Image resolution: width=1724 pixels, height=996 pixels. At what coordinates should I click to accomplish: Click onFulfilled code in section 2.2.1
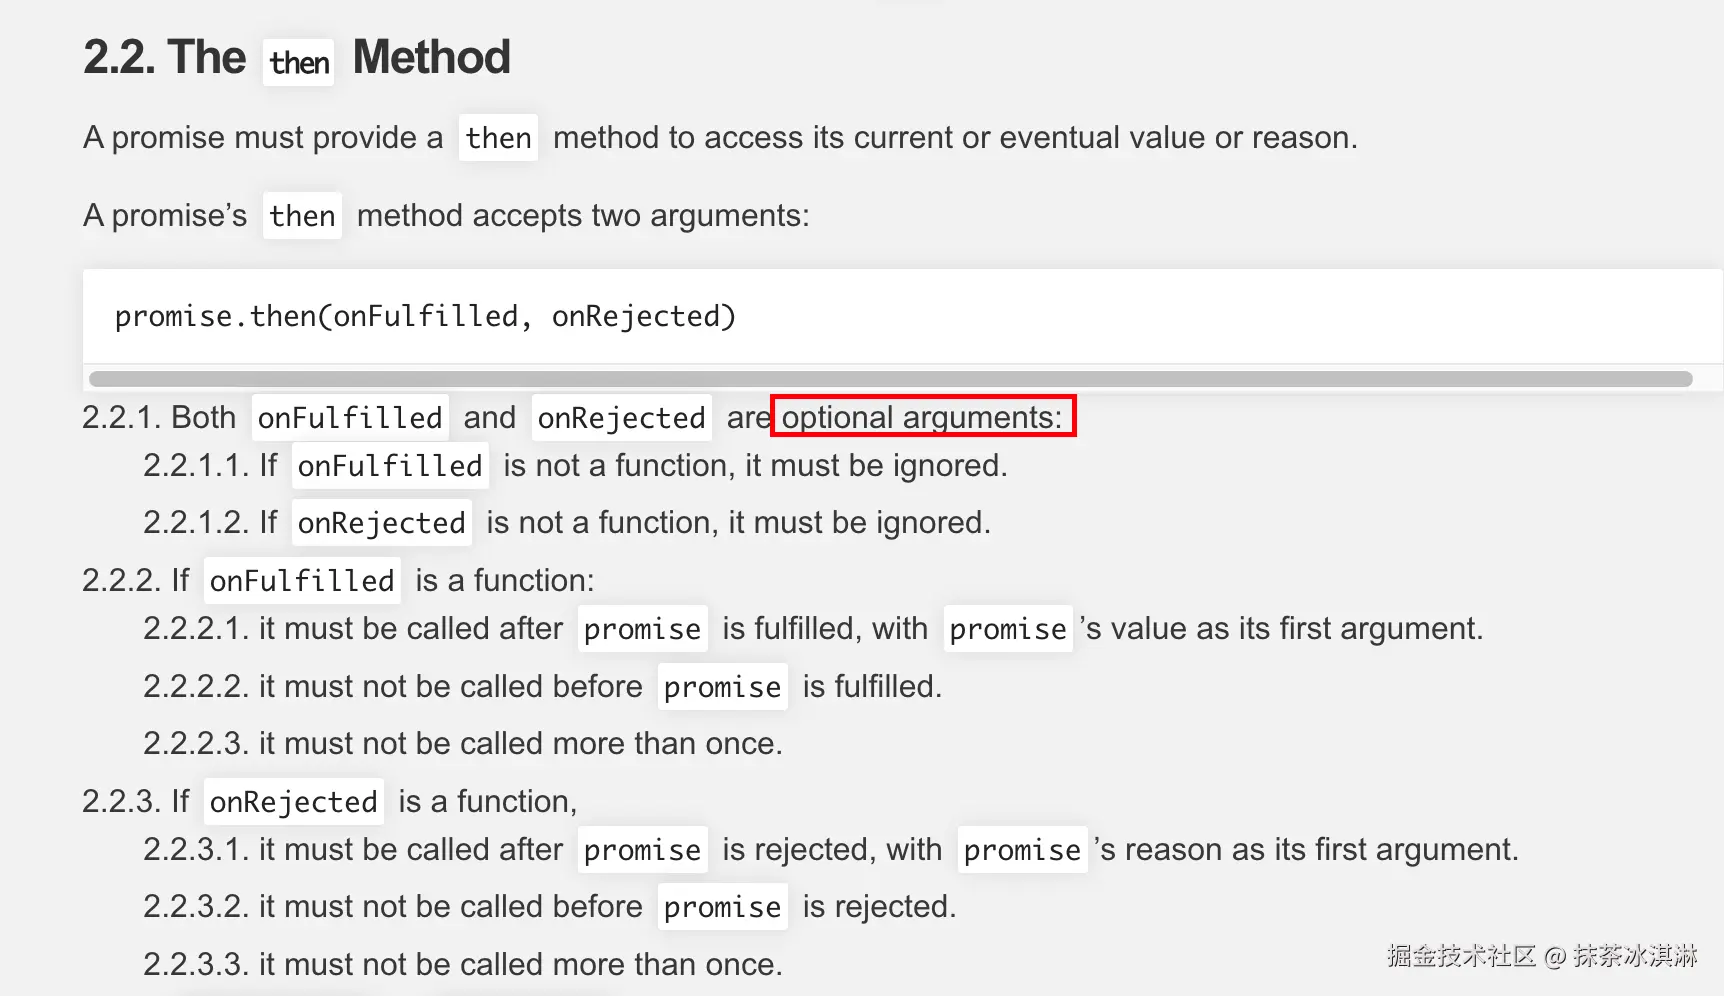350,418
